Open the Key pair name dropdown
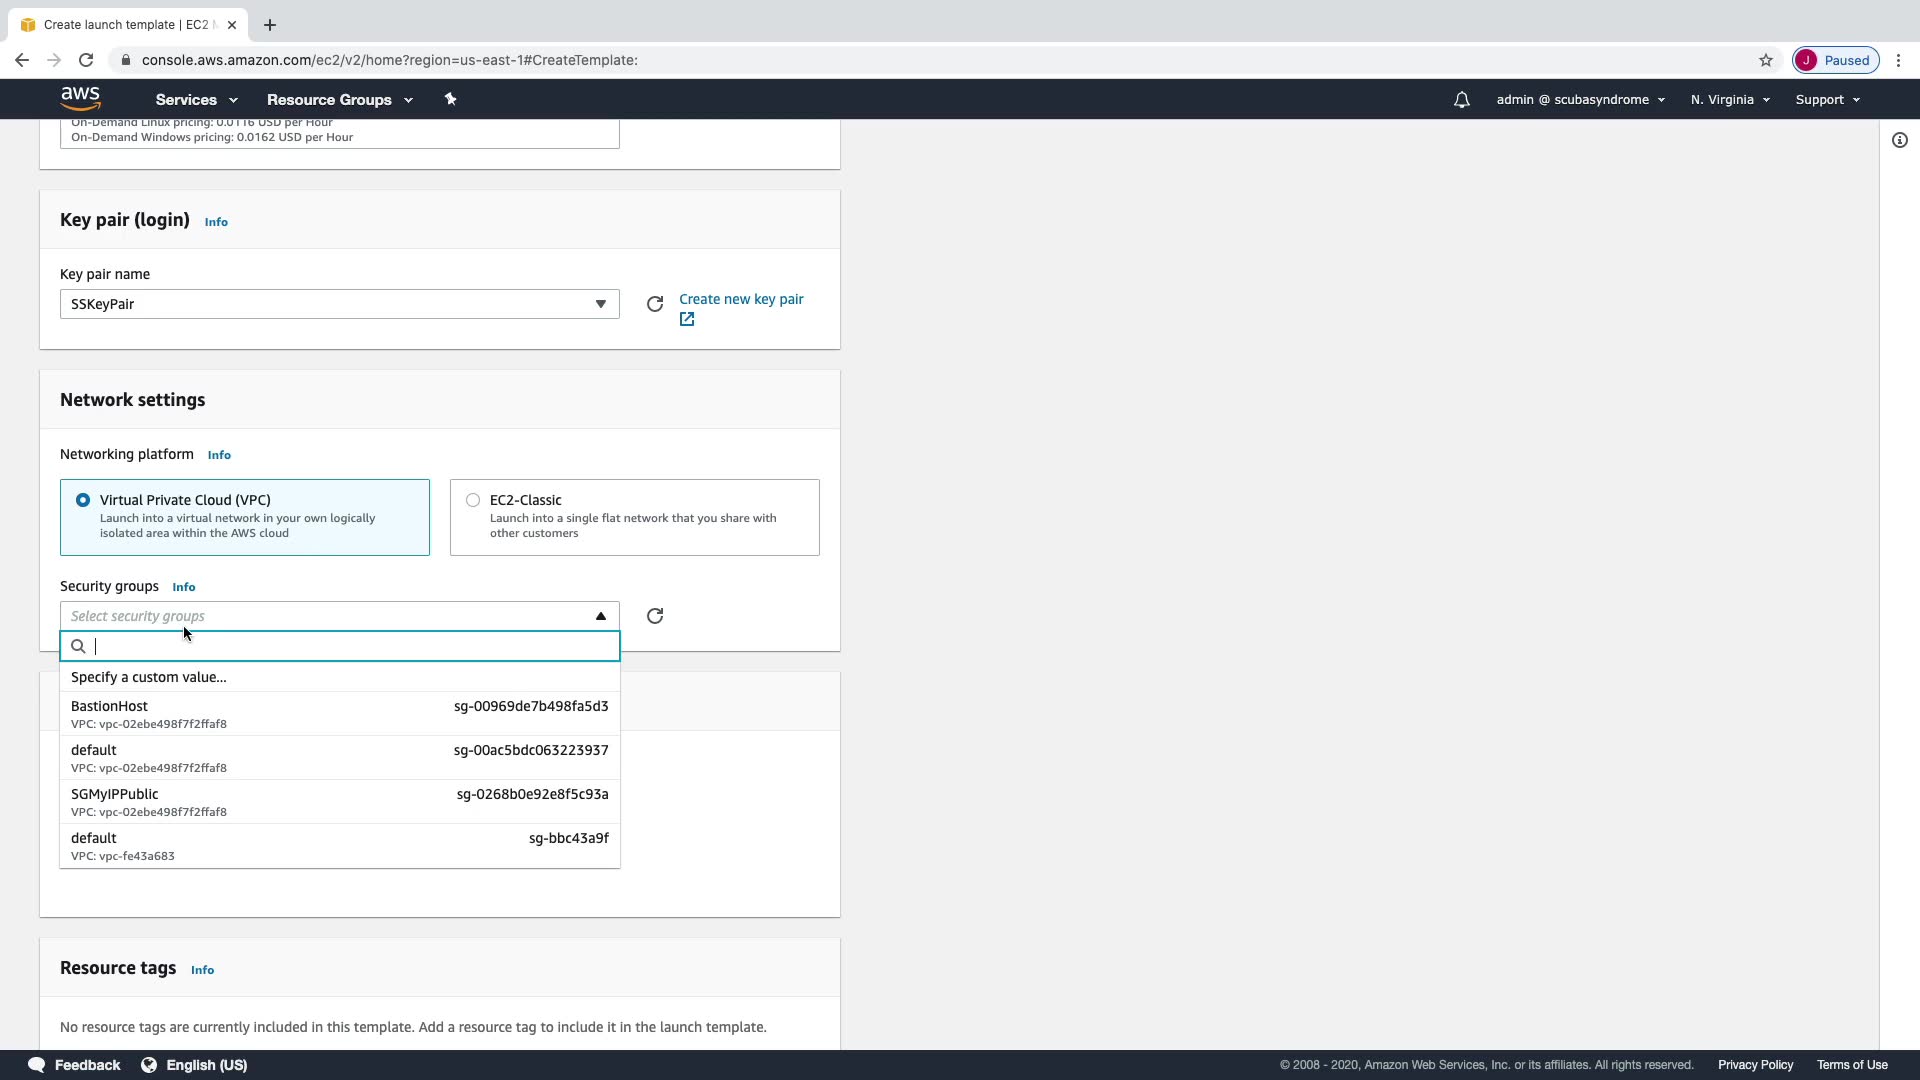Image resolution: width=1920 pixels, height=1080 pixels. point(339,304)
